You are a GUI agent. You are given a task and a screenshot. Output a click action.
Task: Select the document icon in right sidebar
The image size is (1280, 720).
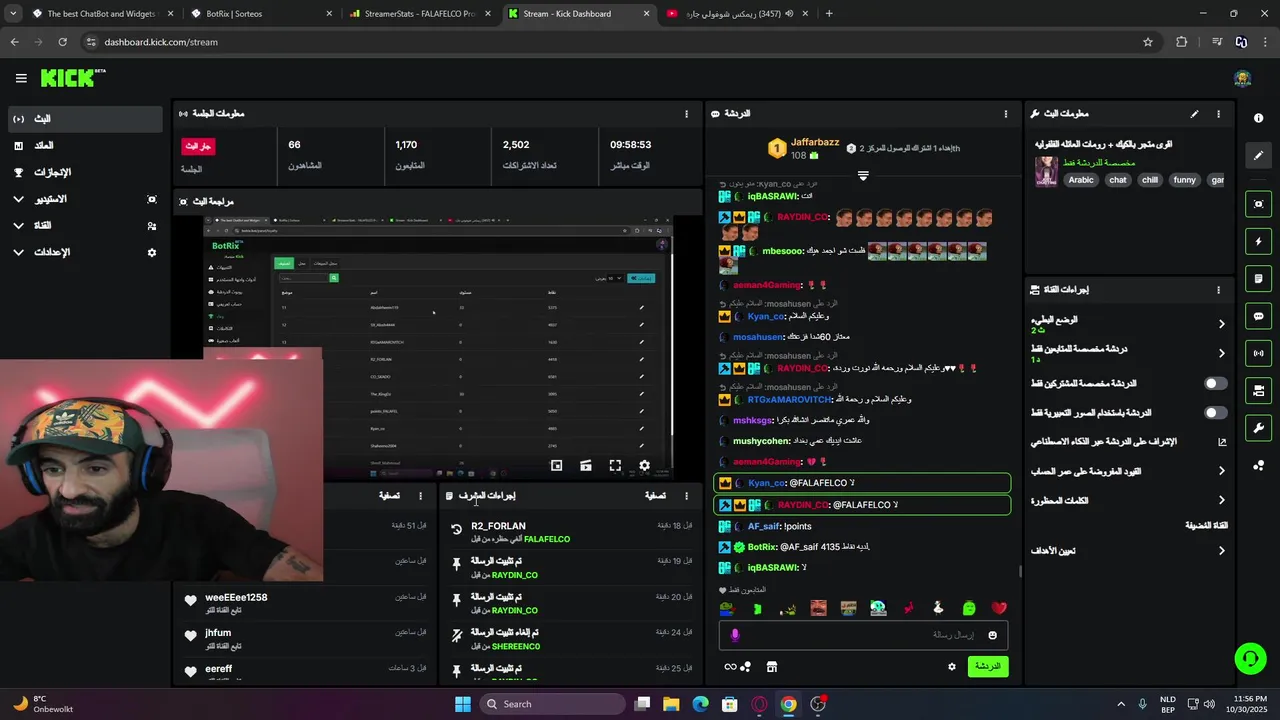pyautogui.click(x=1258, y=278)
